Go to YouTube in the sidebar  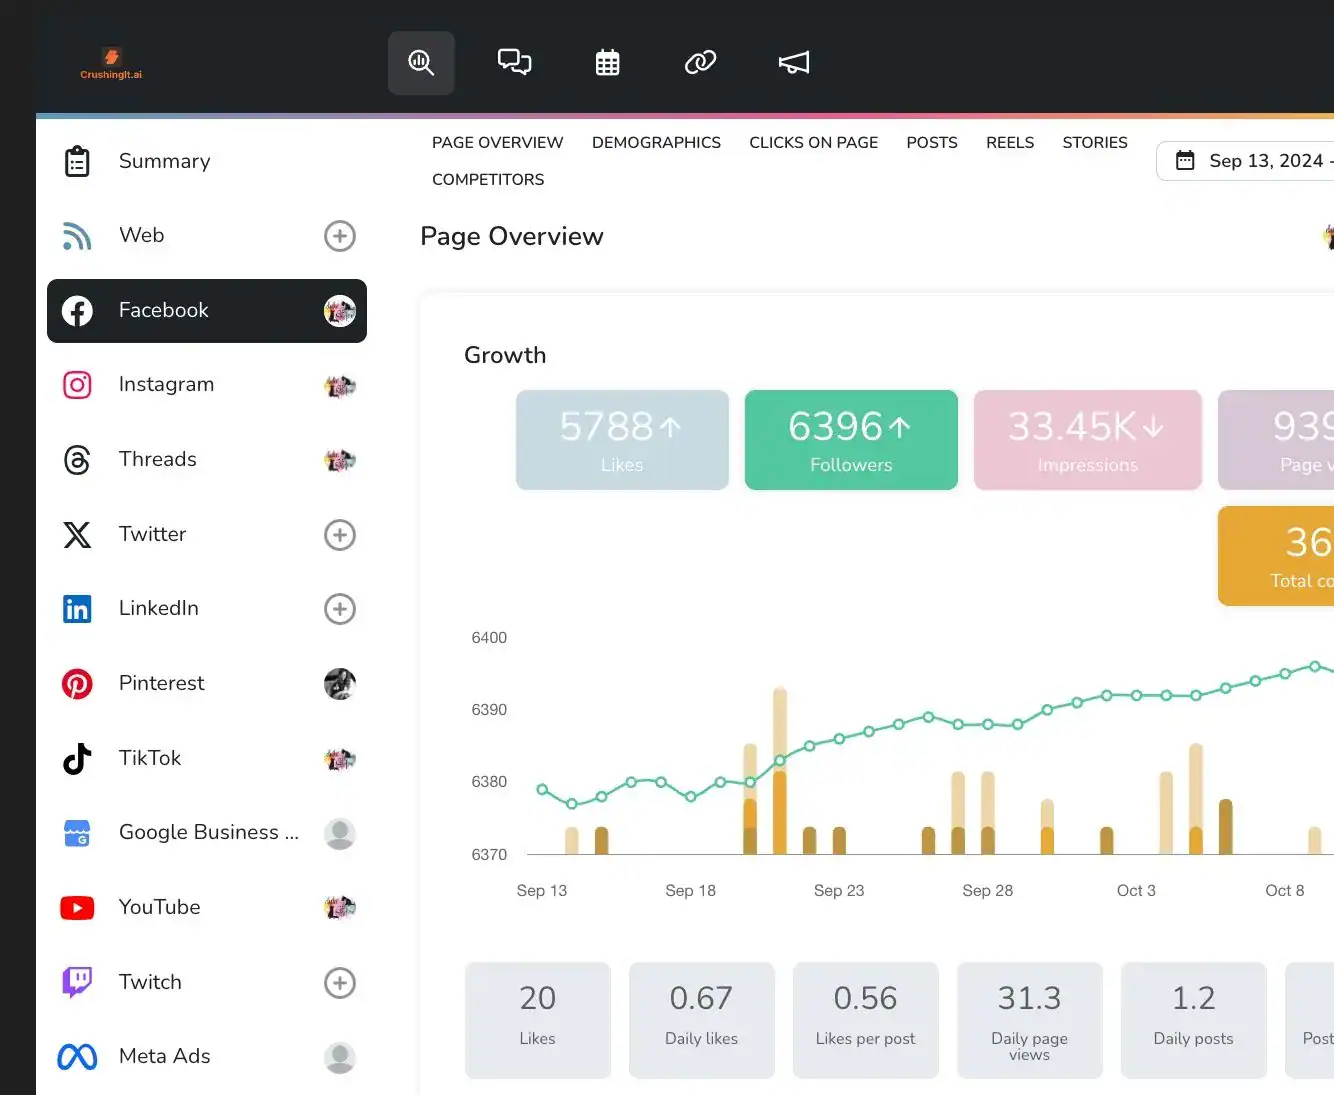pyautogui.click(x=207, y=908)
